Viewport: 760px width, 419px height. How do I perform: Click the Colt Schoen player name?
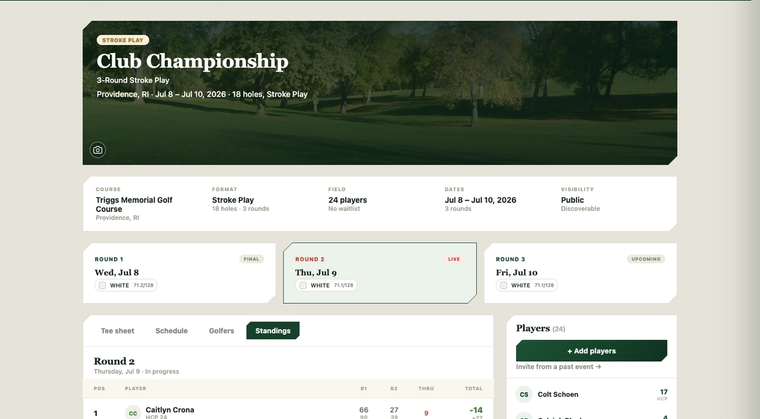(x=558, y=394)
